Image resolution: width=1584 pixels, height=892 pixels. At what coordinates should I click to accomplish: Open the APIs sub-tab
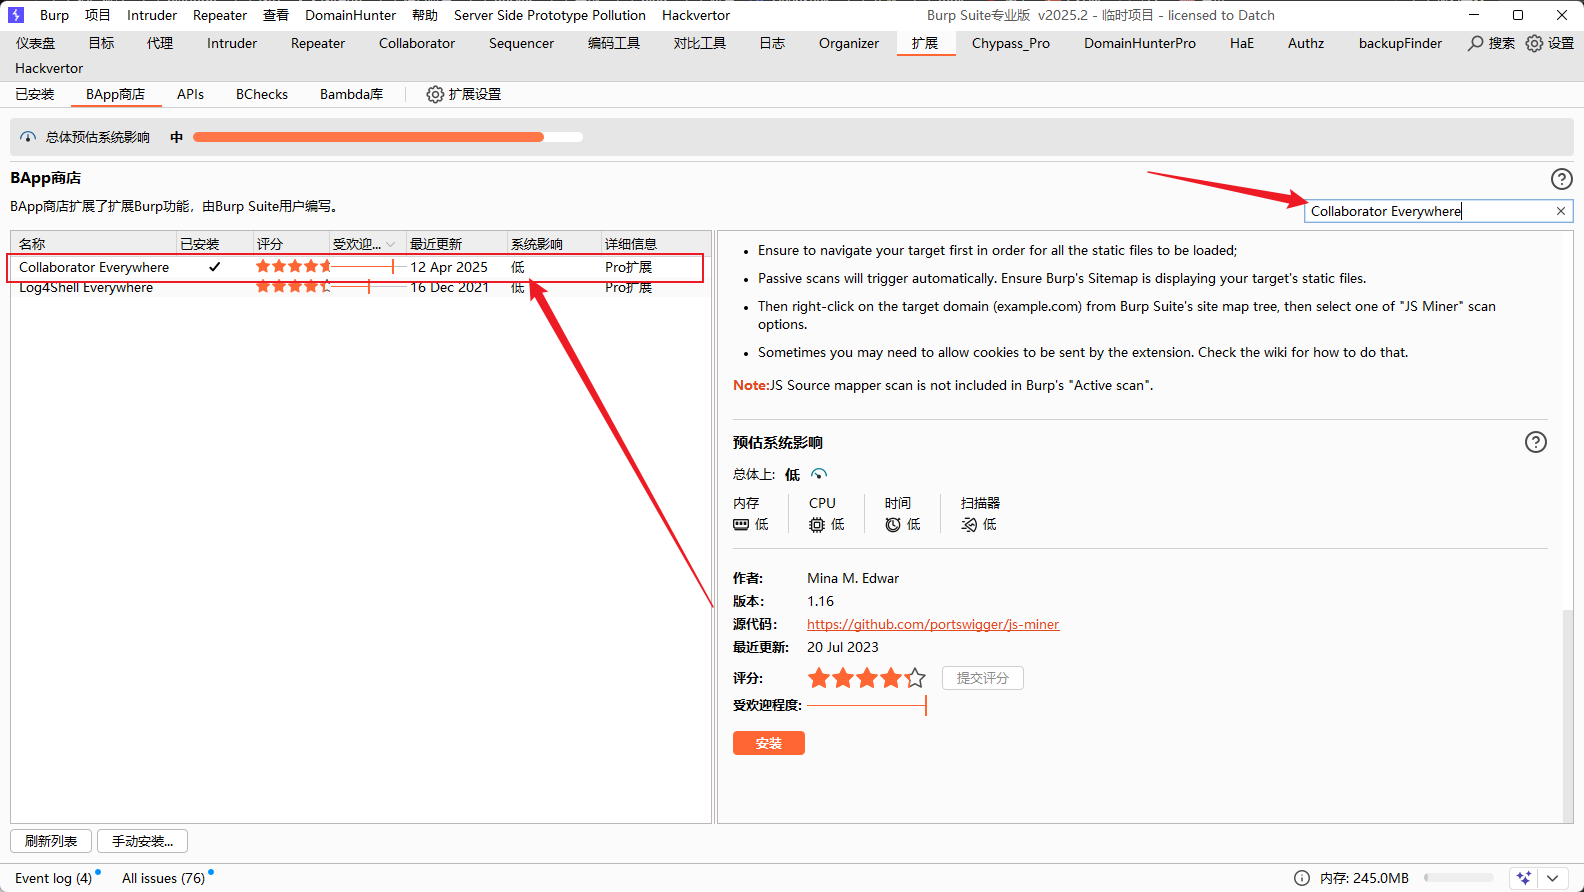[190, 94]
